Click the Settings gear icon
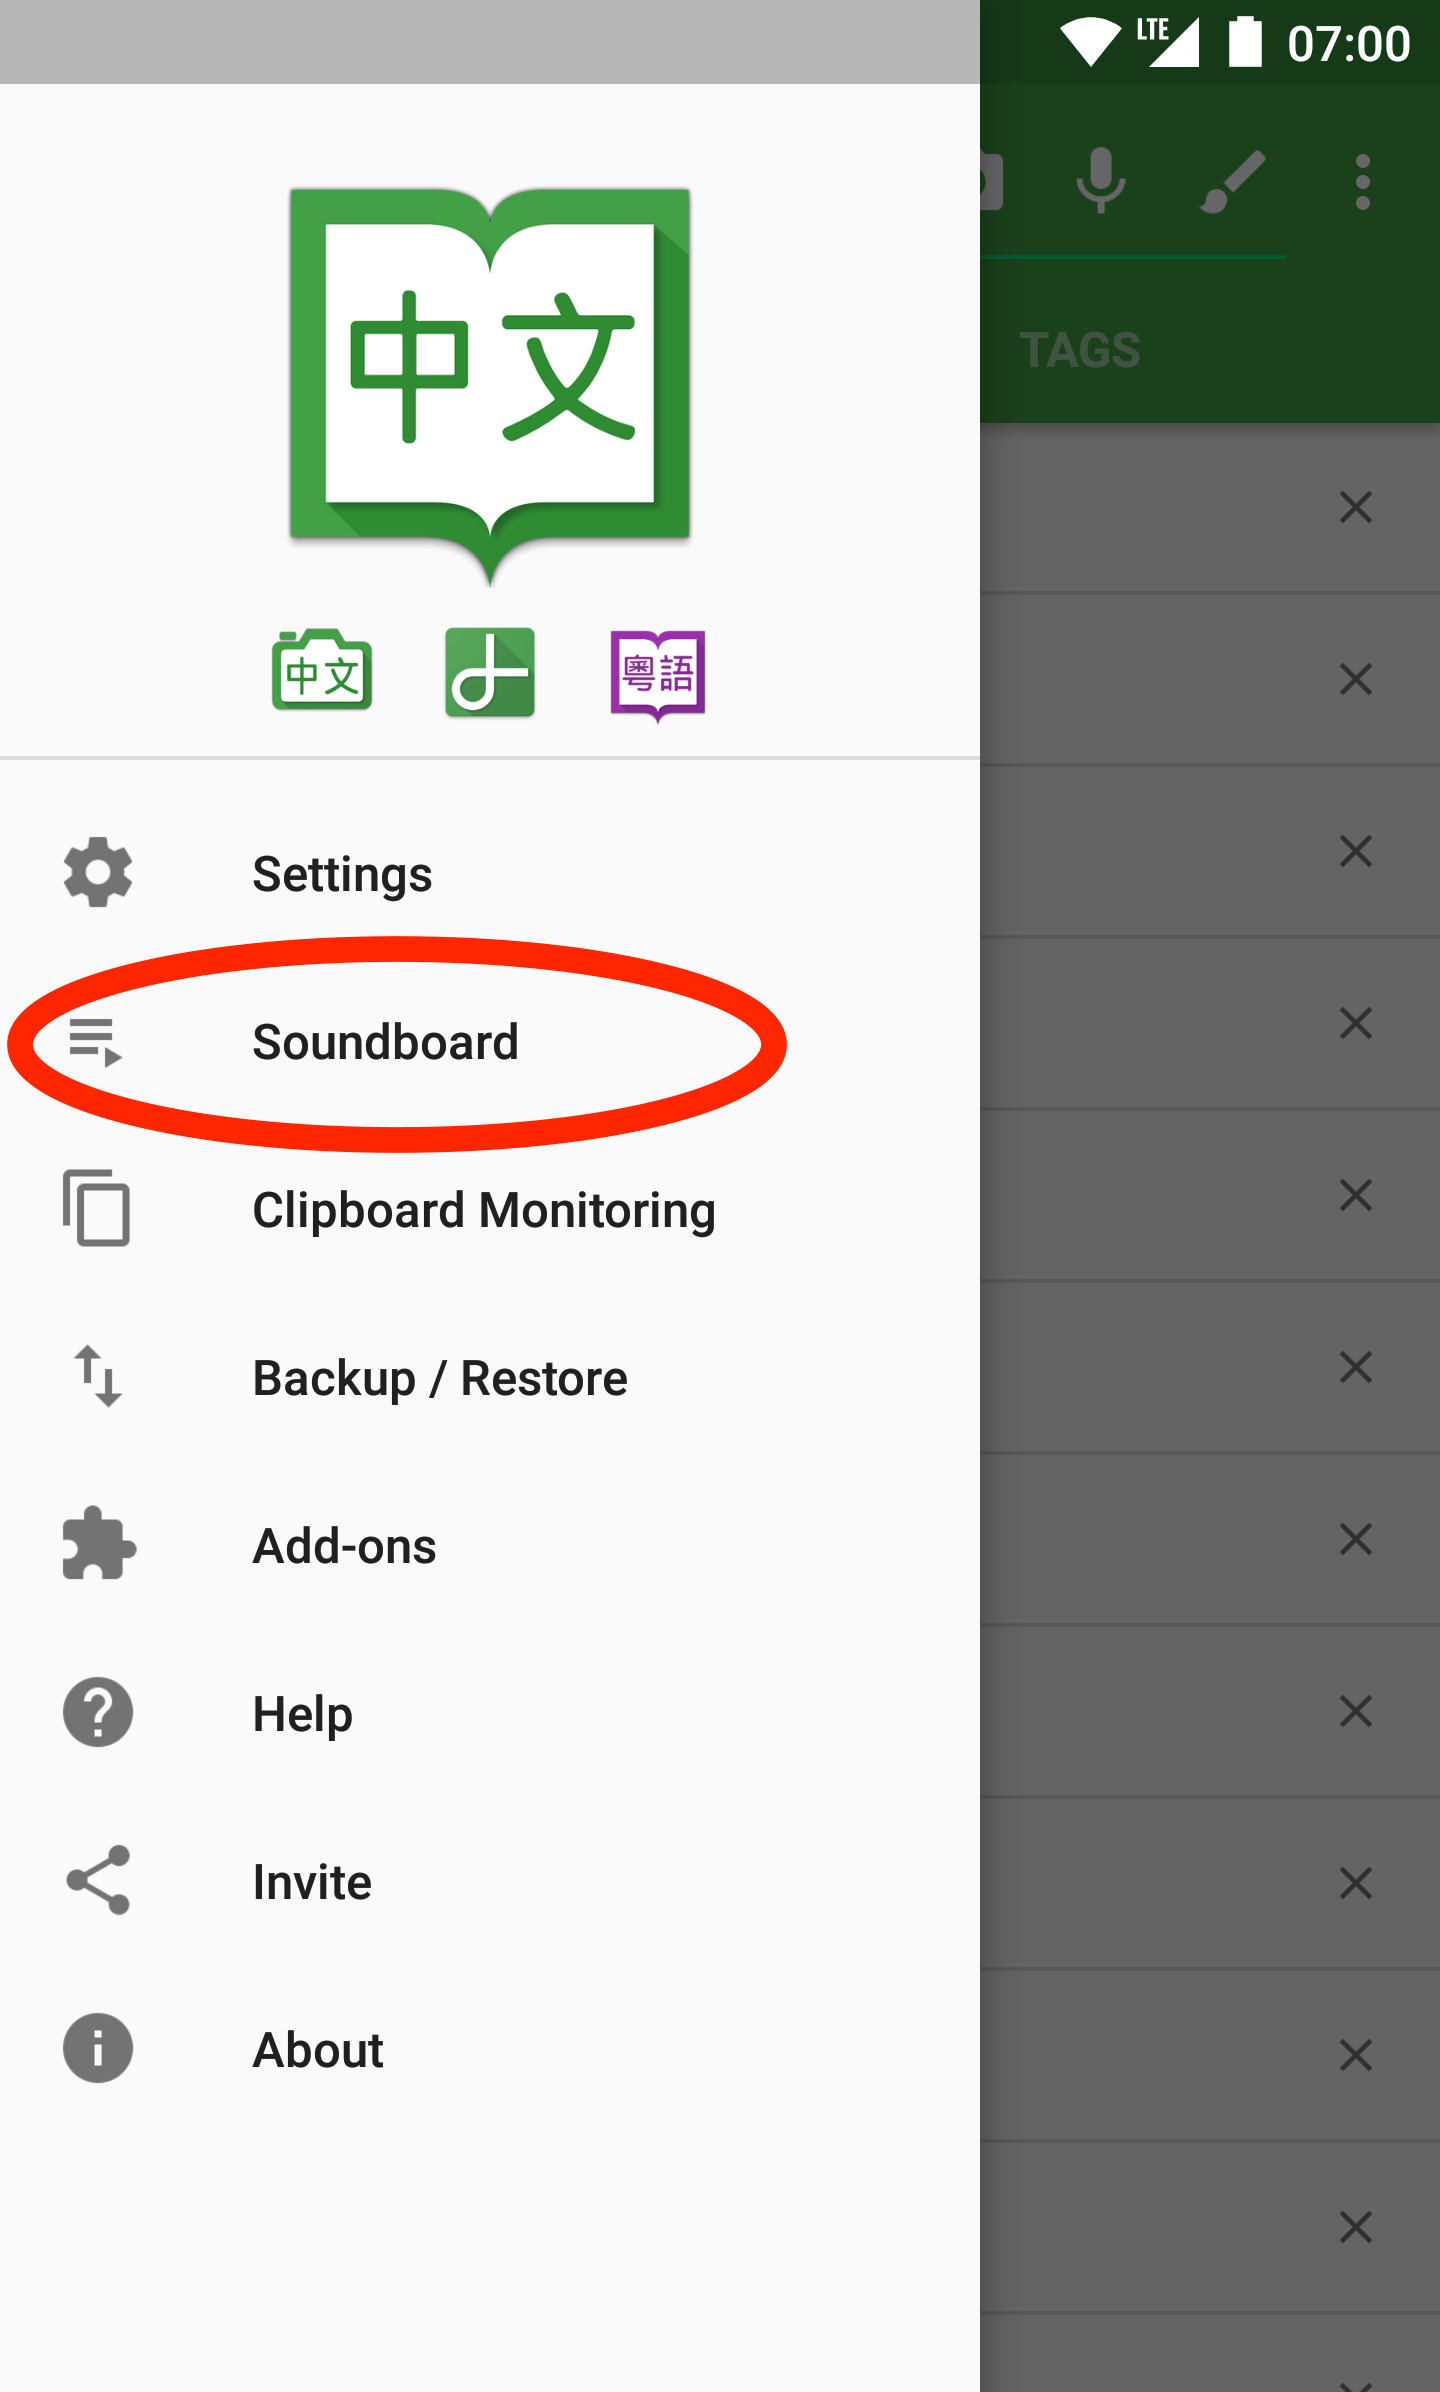This screenshot has width=1440, height=2392. pyautogui.click(x=98, y=873)
